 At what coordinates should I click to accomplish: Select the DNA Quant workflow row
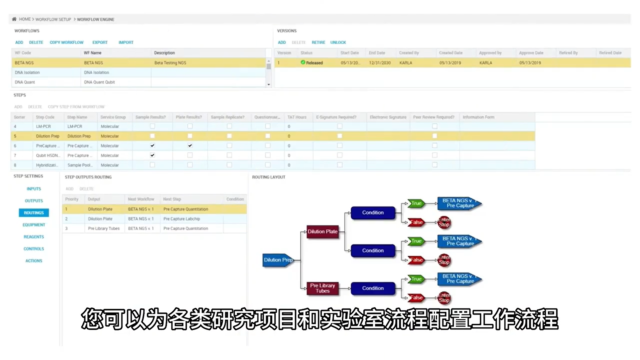coord(139,82)
